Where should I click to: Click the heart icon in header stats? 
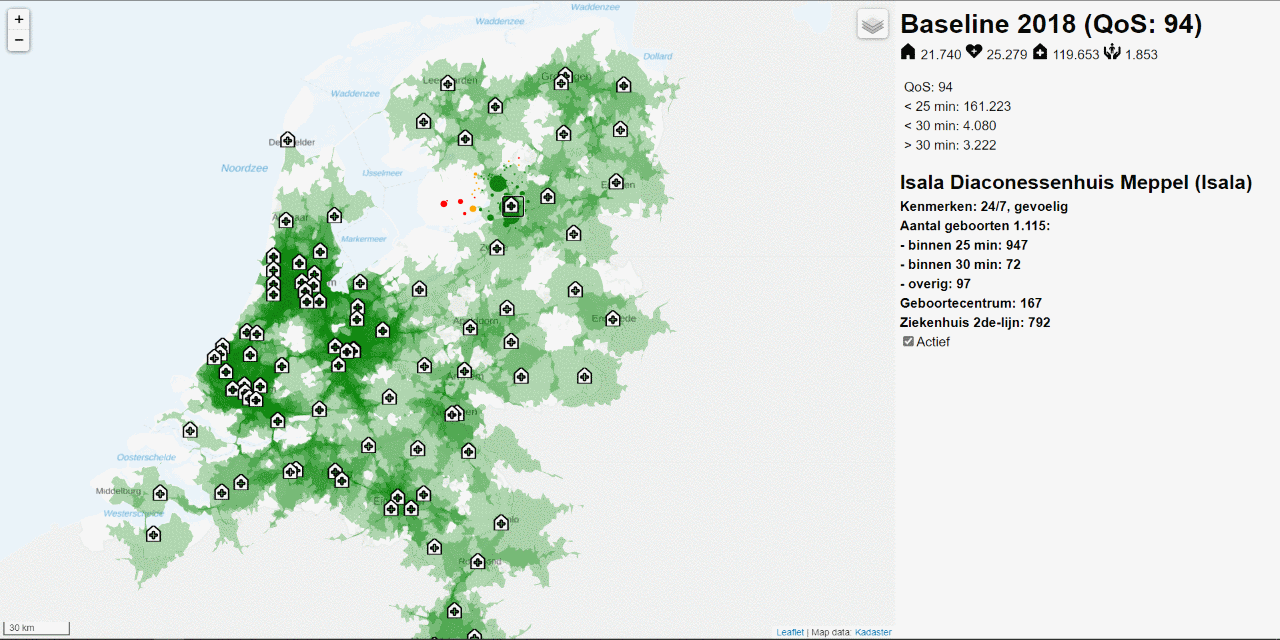coord(974,52)
